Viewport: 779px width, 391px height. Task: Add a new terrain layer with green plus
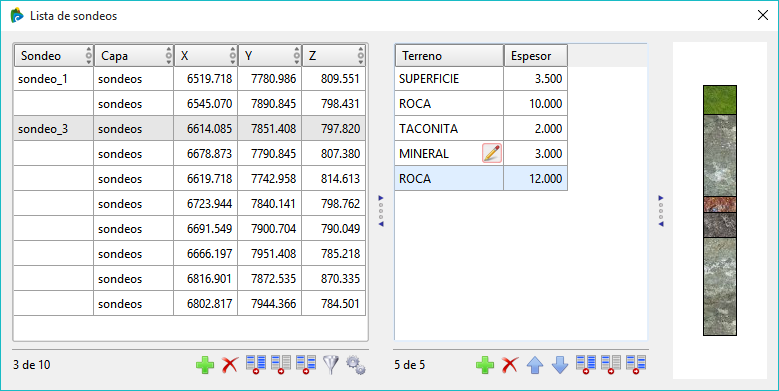coord(485,365)
